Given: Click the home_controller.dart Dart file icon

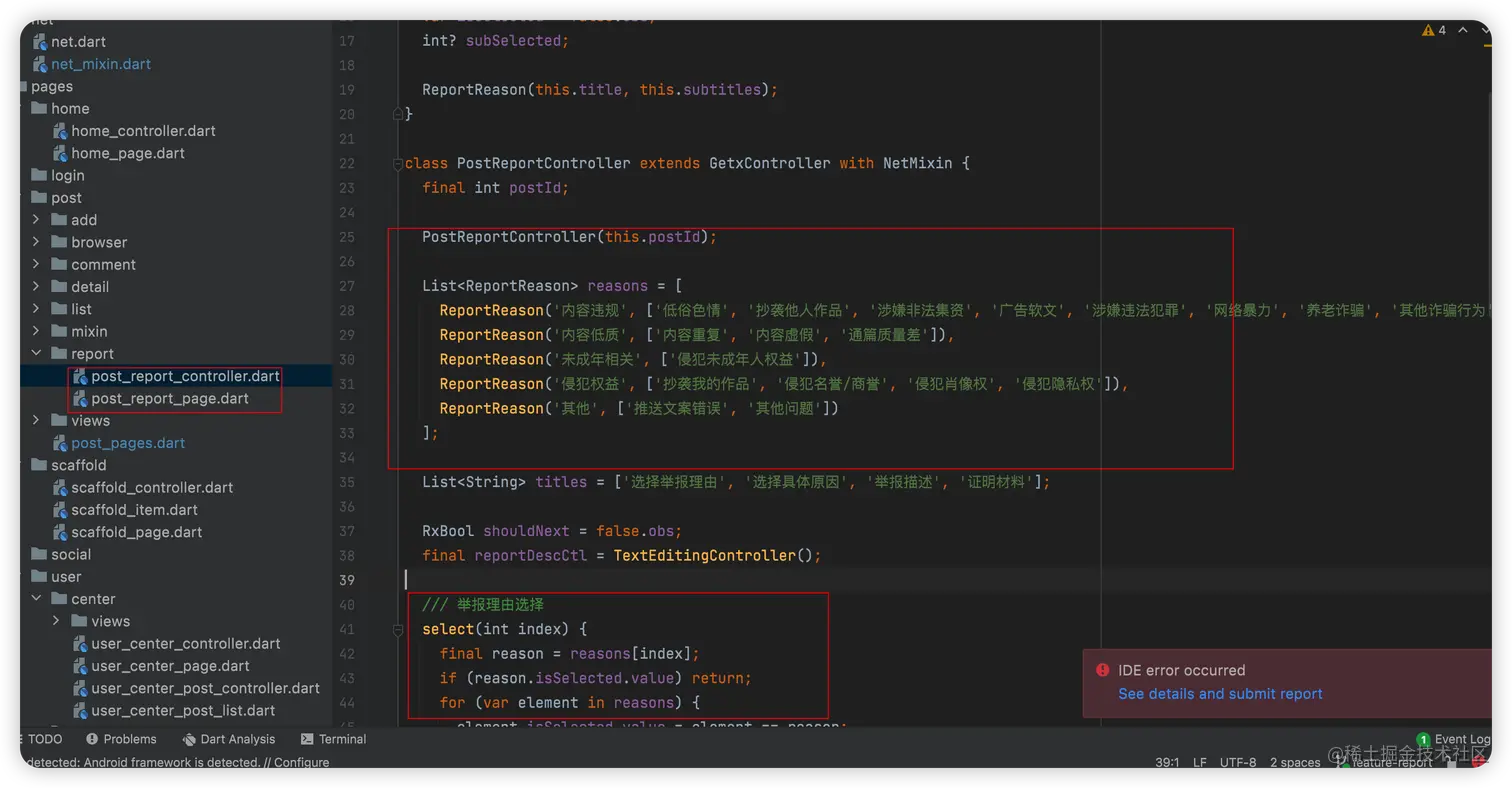Looking at the screenshot, I should [x=60, y=131].
